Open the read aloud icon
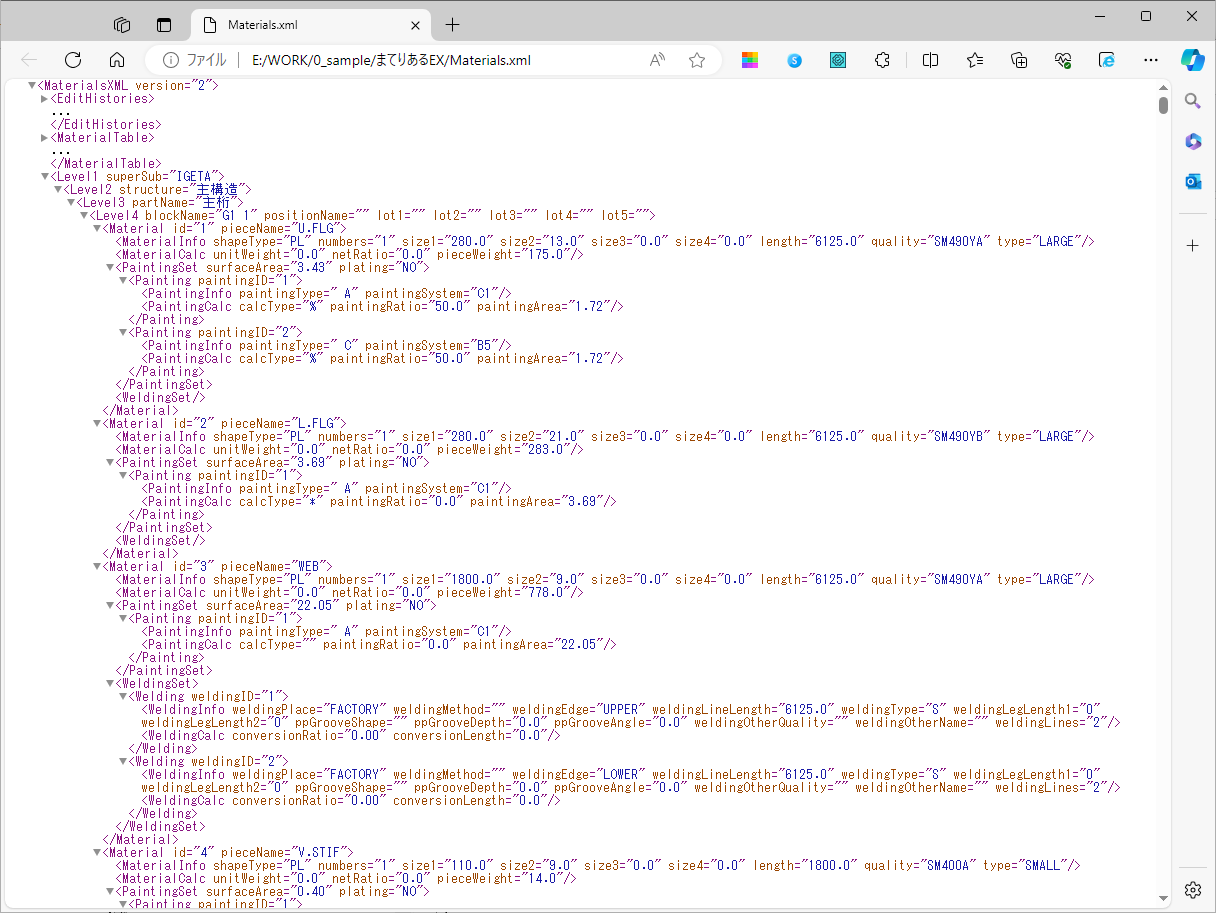 tap(657, 60)
